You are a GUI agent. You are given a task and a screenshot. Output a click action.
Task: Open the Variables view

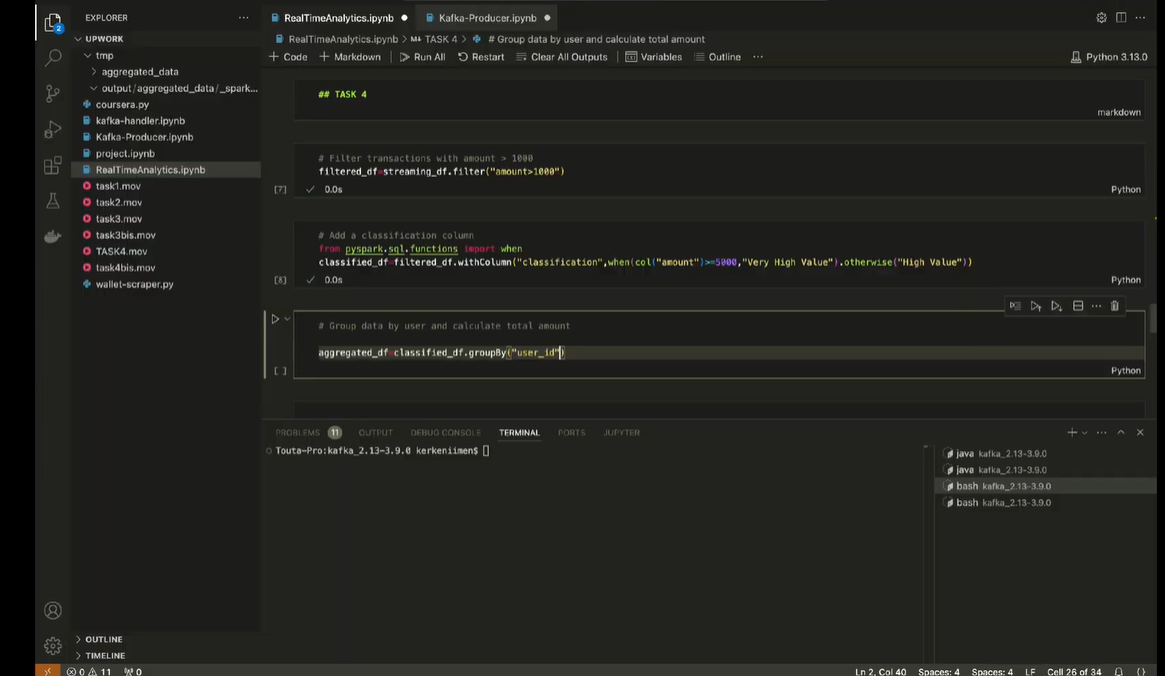click(x=654, y=57)
